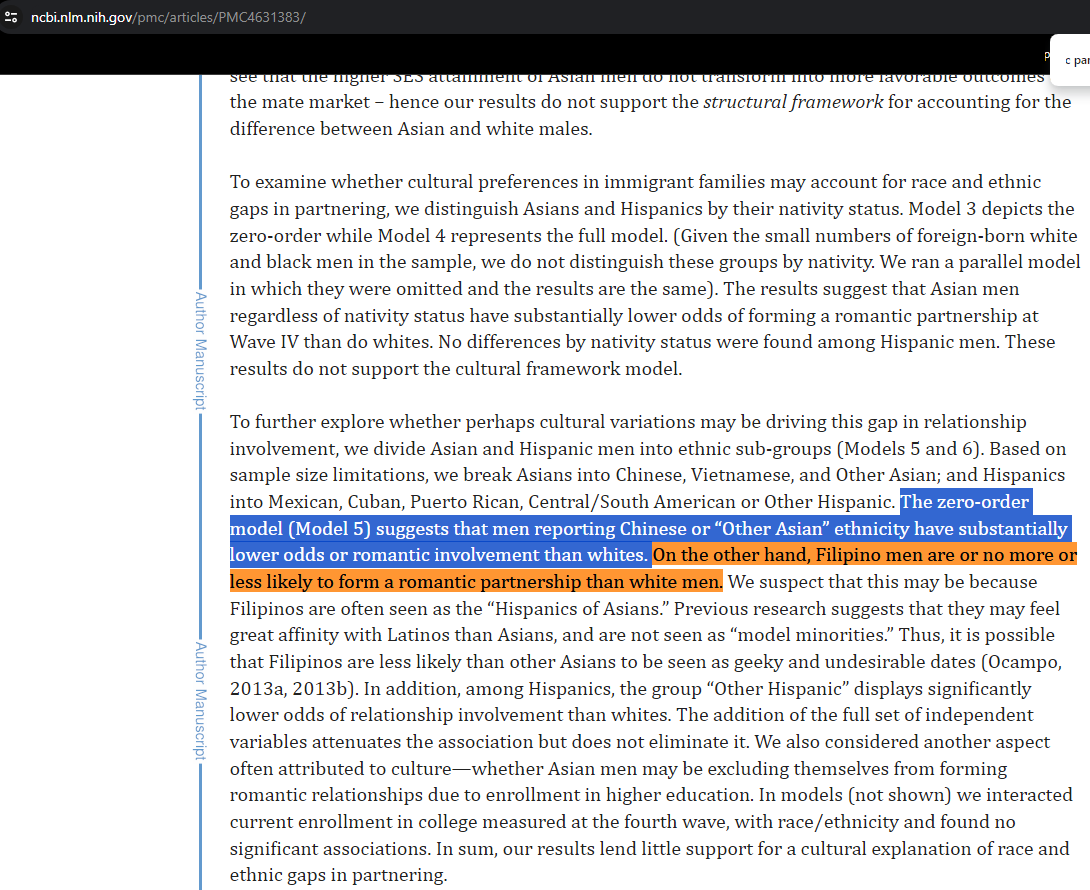The height and width of the screenshot is (890, 1090).
Task: Open the site information icon in address bar
Action: point(11,17)
